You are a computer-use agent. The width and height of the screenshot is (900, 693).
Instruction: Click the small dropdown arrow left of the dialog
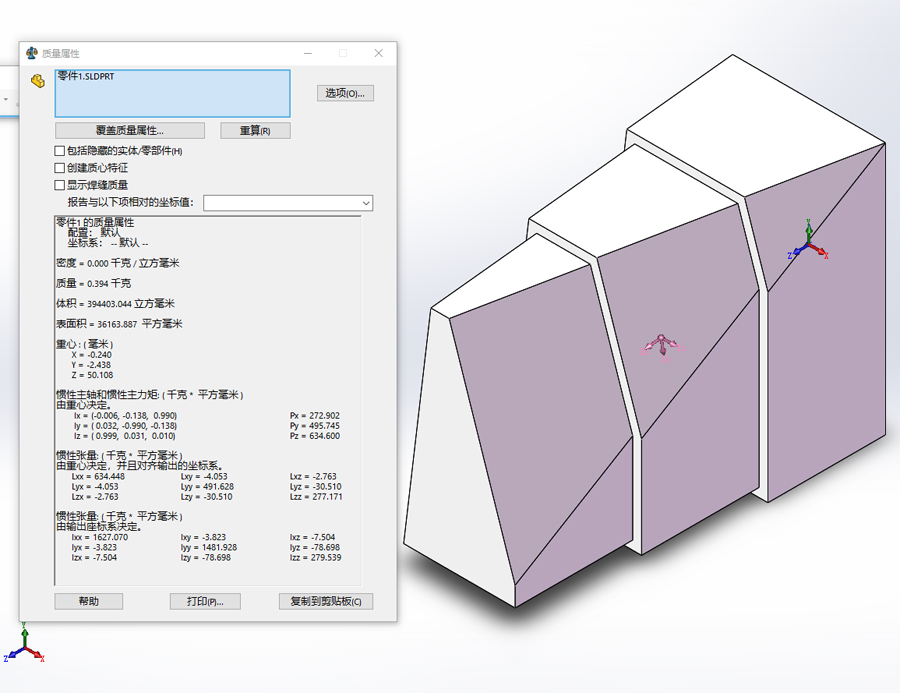[x=5, y=100]
